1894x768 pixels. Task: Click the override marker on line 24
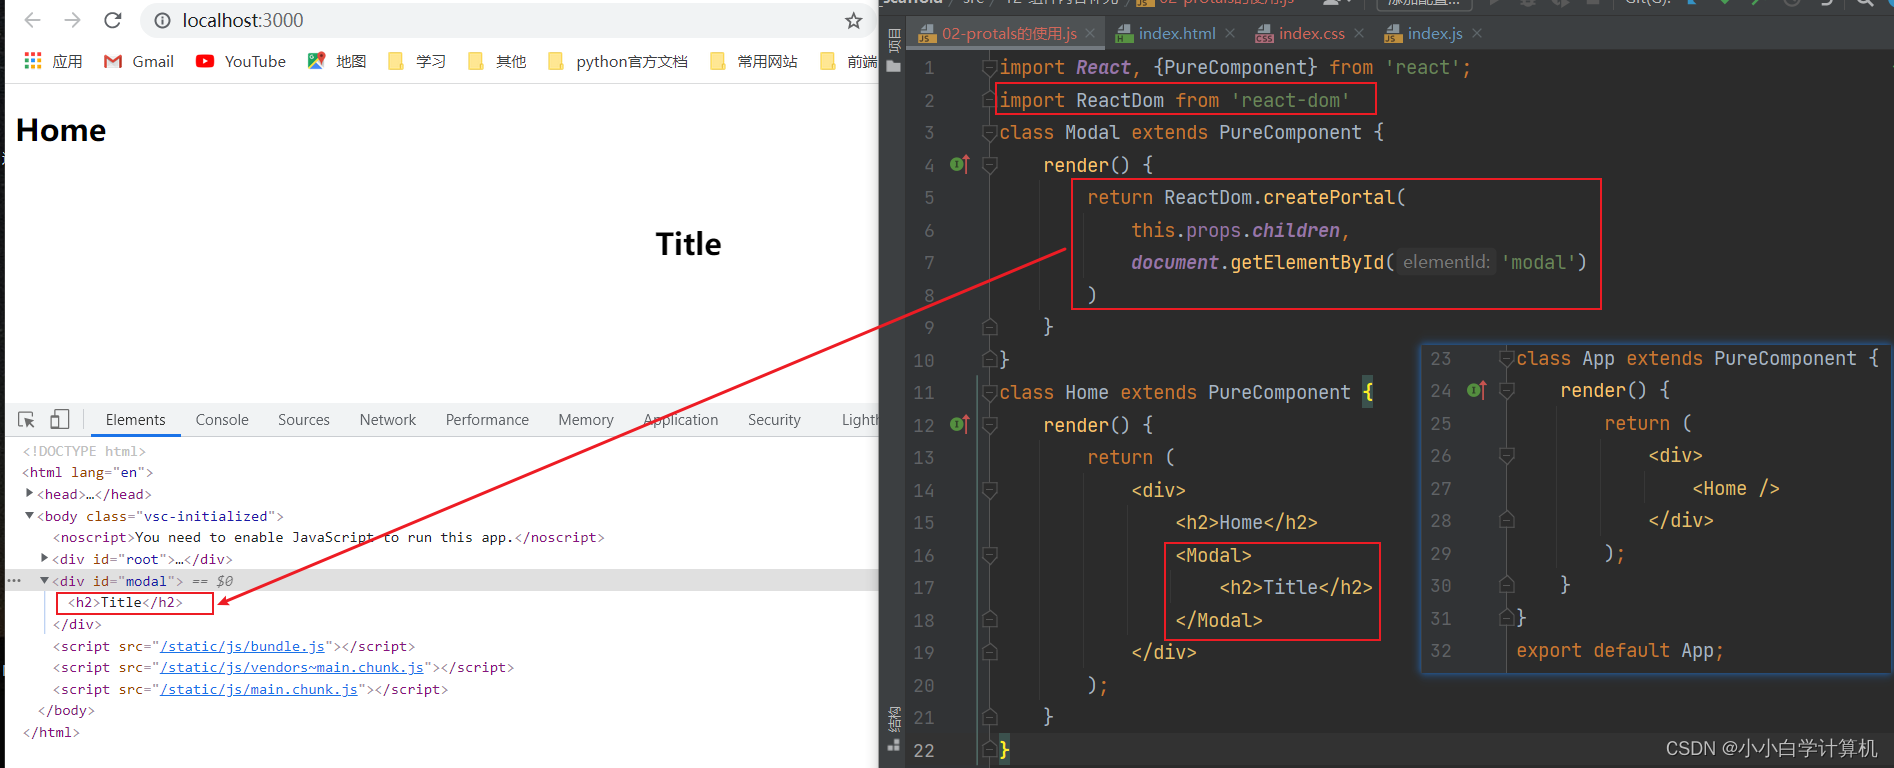(x=1477, y=390)
